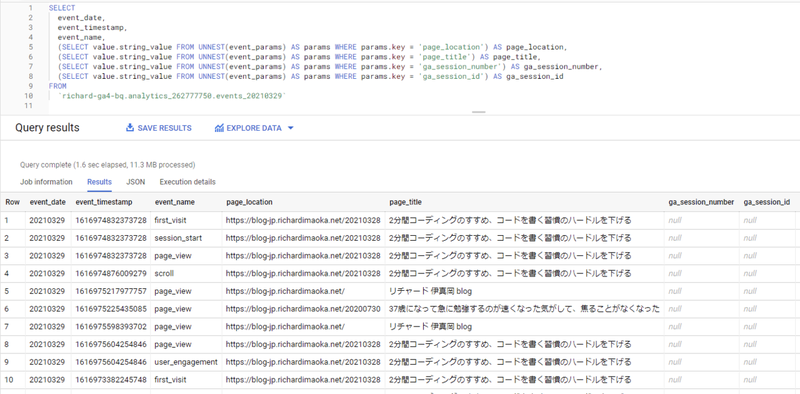Viewport: 800px width, 394px height.
Task: Open the Job information tab
Action: tap(46, 182)
